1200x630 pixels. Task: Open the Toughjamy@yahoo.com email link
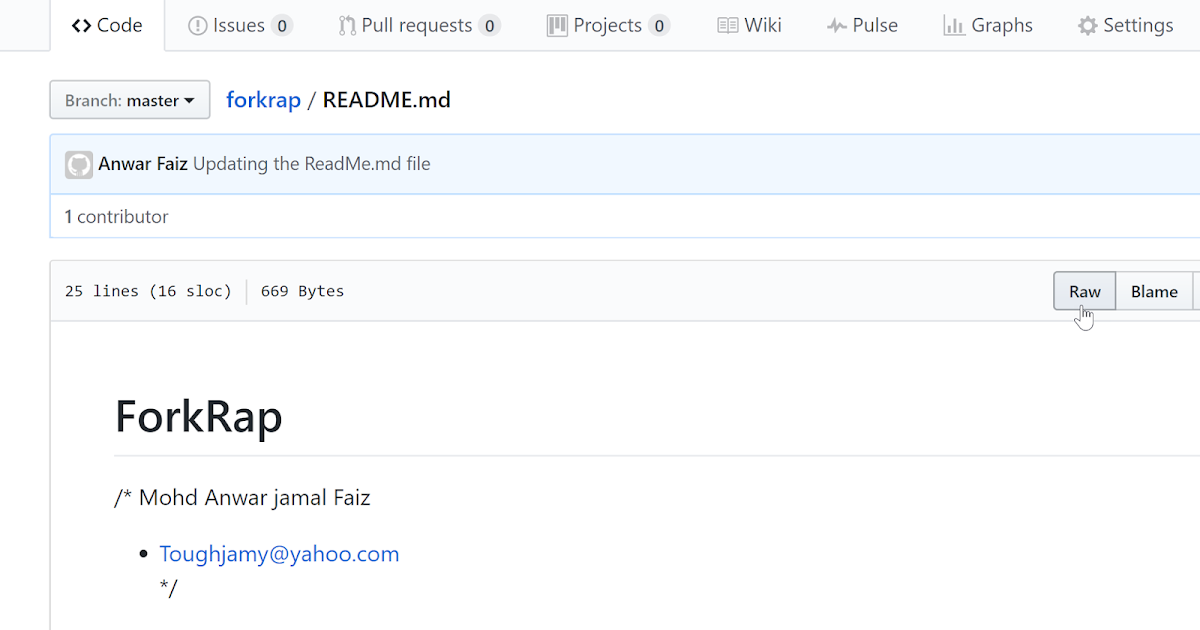click(279, 554)
